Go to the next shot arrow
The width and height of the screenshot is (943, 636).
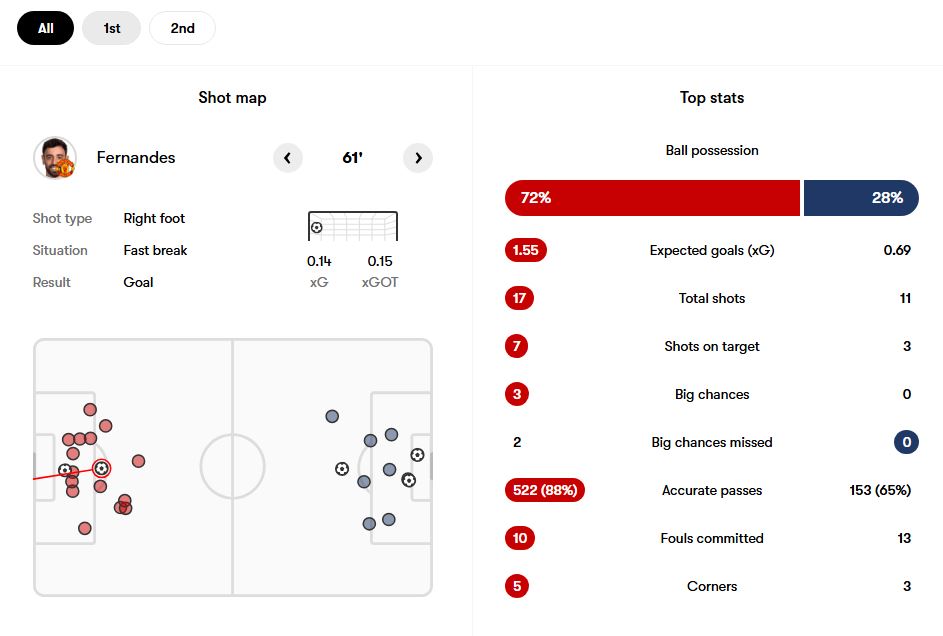[x=418, y=158]
